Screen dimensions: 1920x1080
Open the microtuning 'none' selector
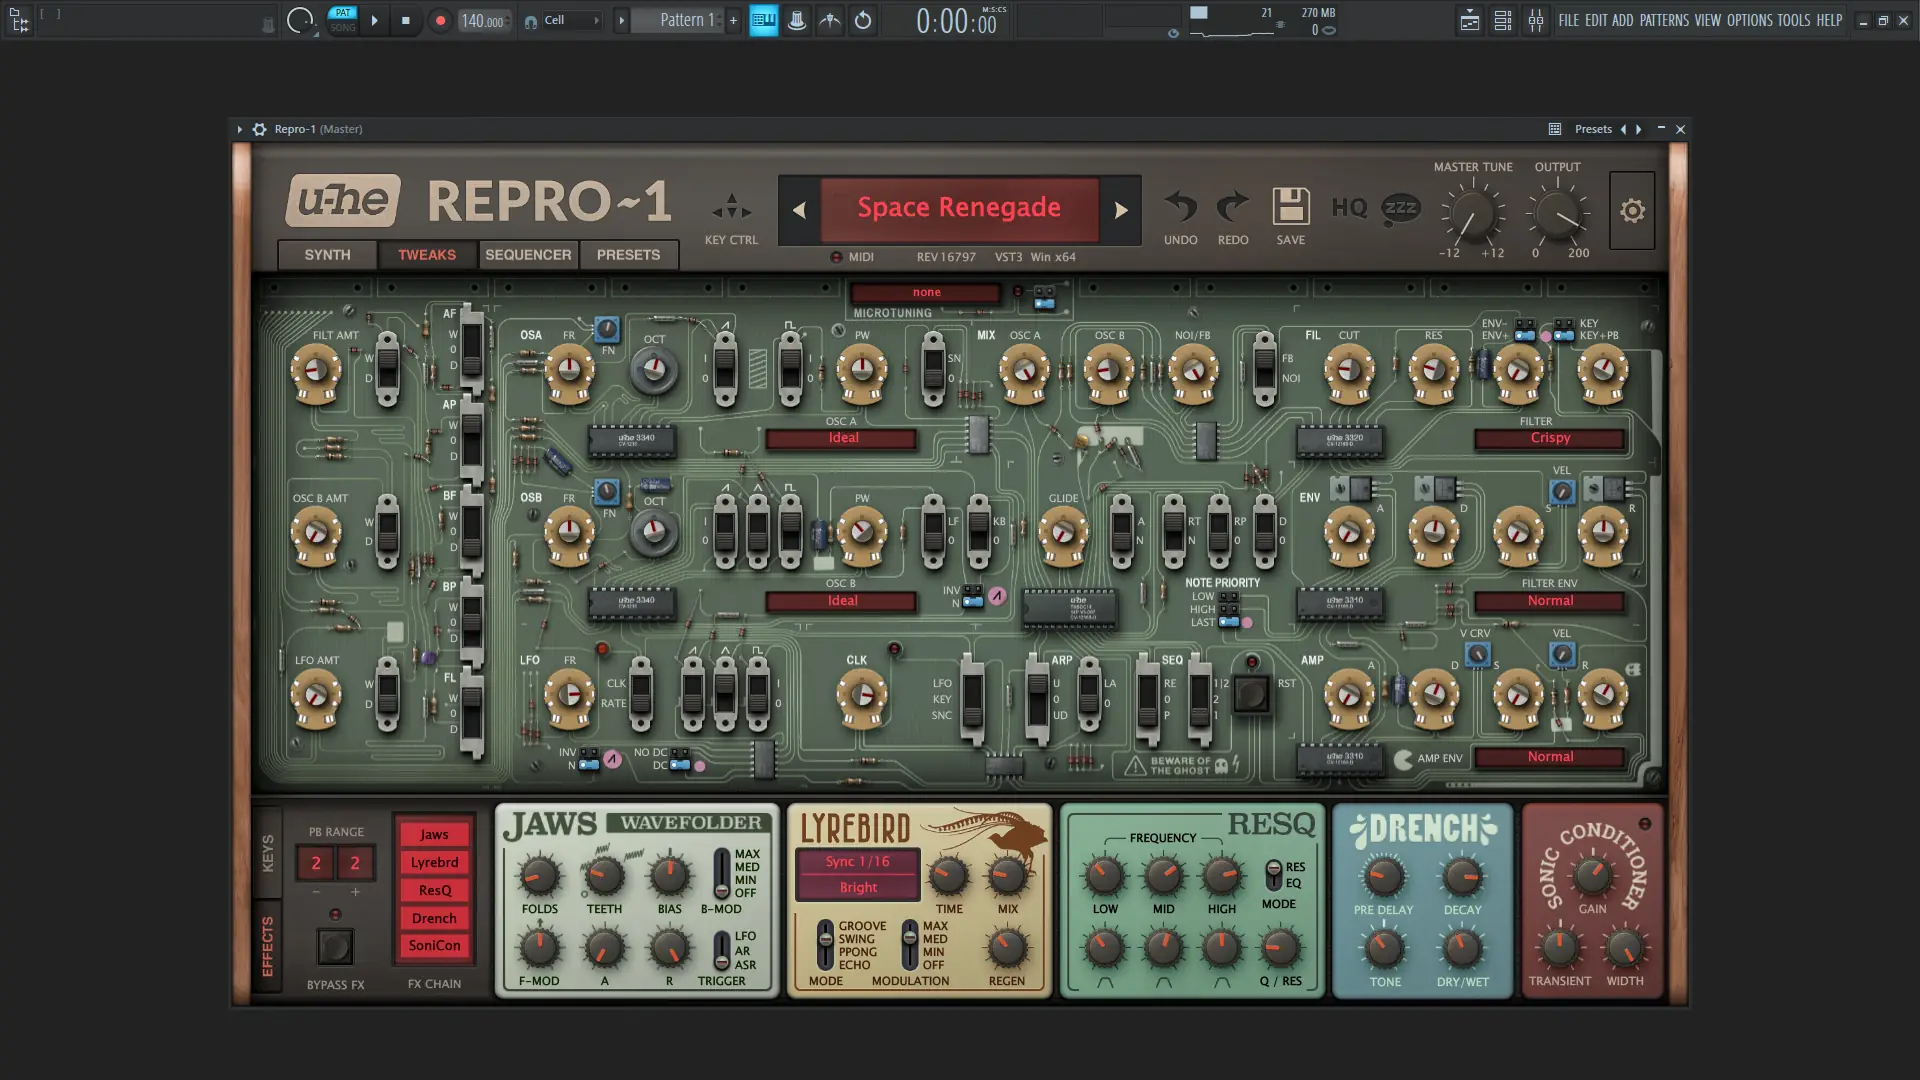click(x=926, y=293)
